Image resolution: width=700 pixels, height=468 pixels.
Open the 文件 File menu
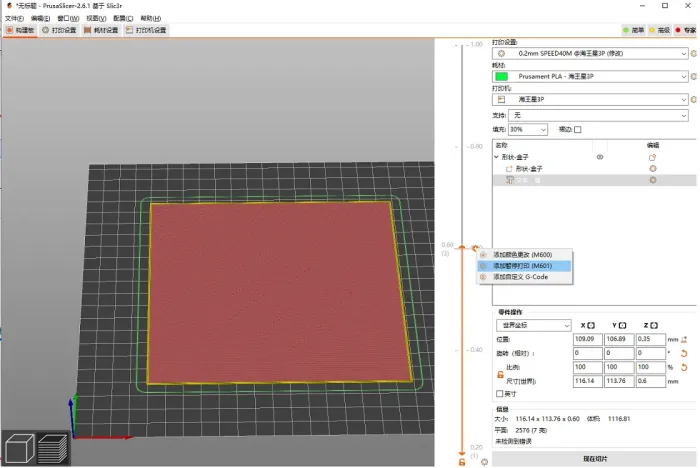coord(14,18)
